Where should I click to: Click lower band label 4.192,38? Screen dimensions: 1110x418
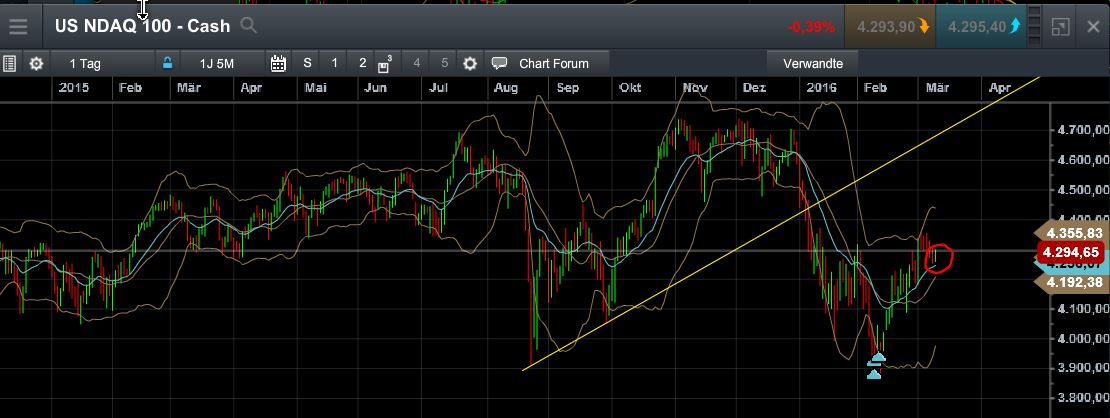[1071, 283]
